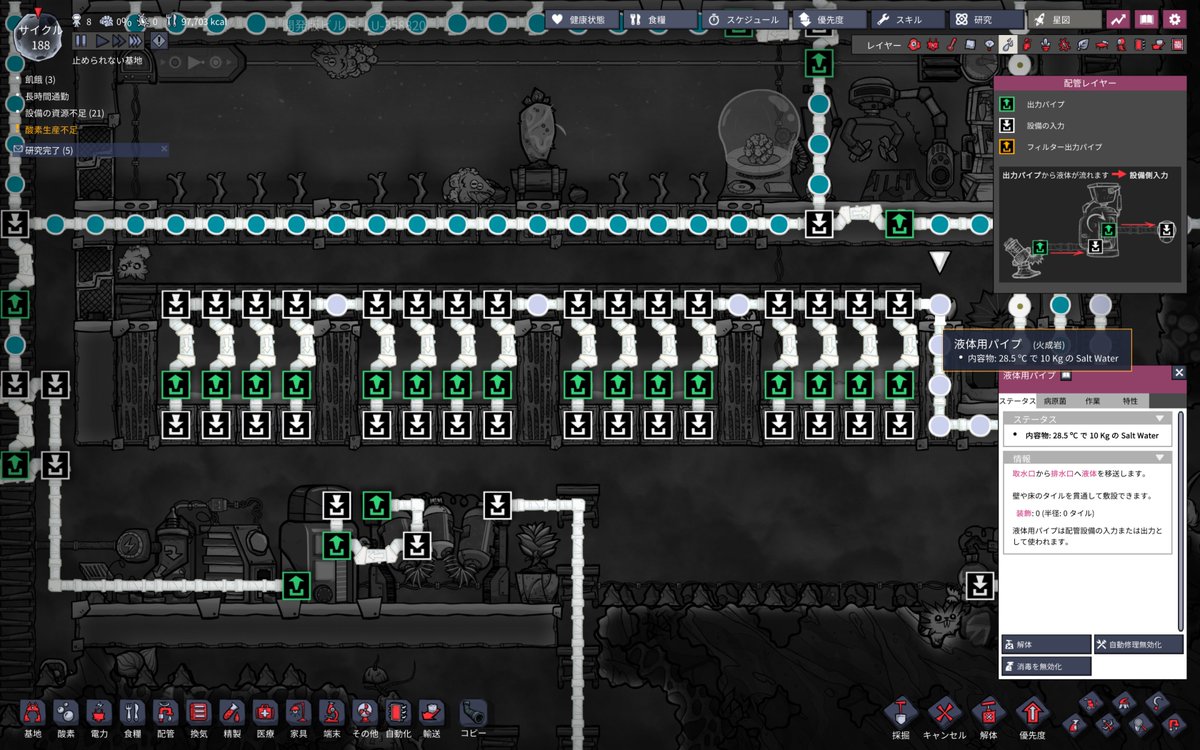Image resolution: width=1200 pixels, height=750 pixels.
Task: Collapse the ステータス section arrow
Action: 1160,419
